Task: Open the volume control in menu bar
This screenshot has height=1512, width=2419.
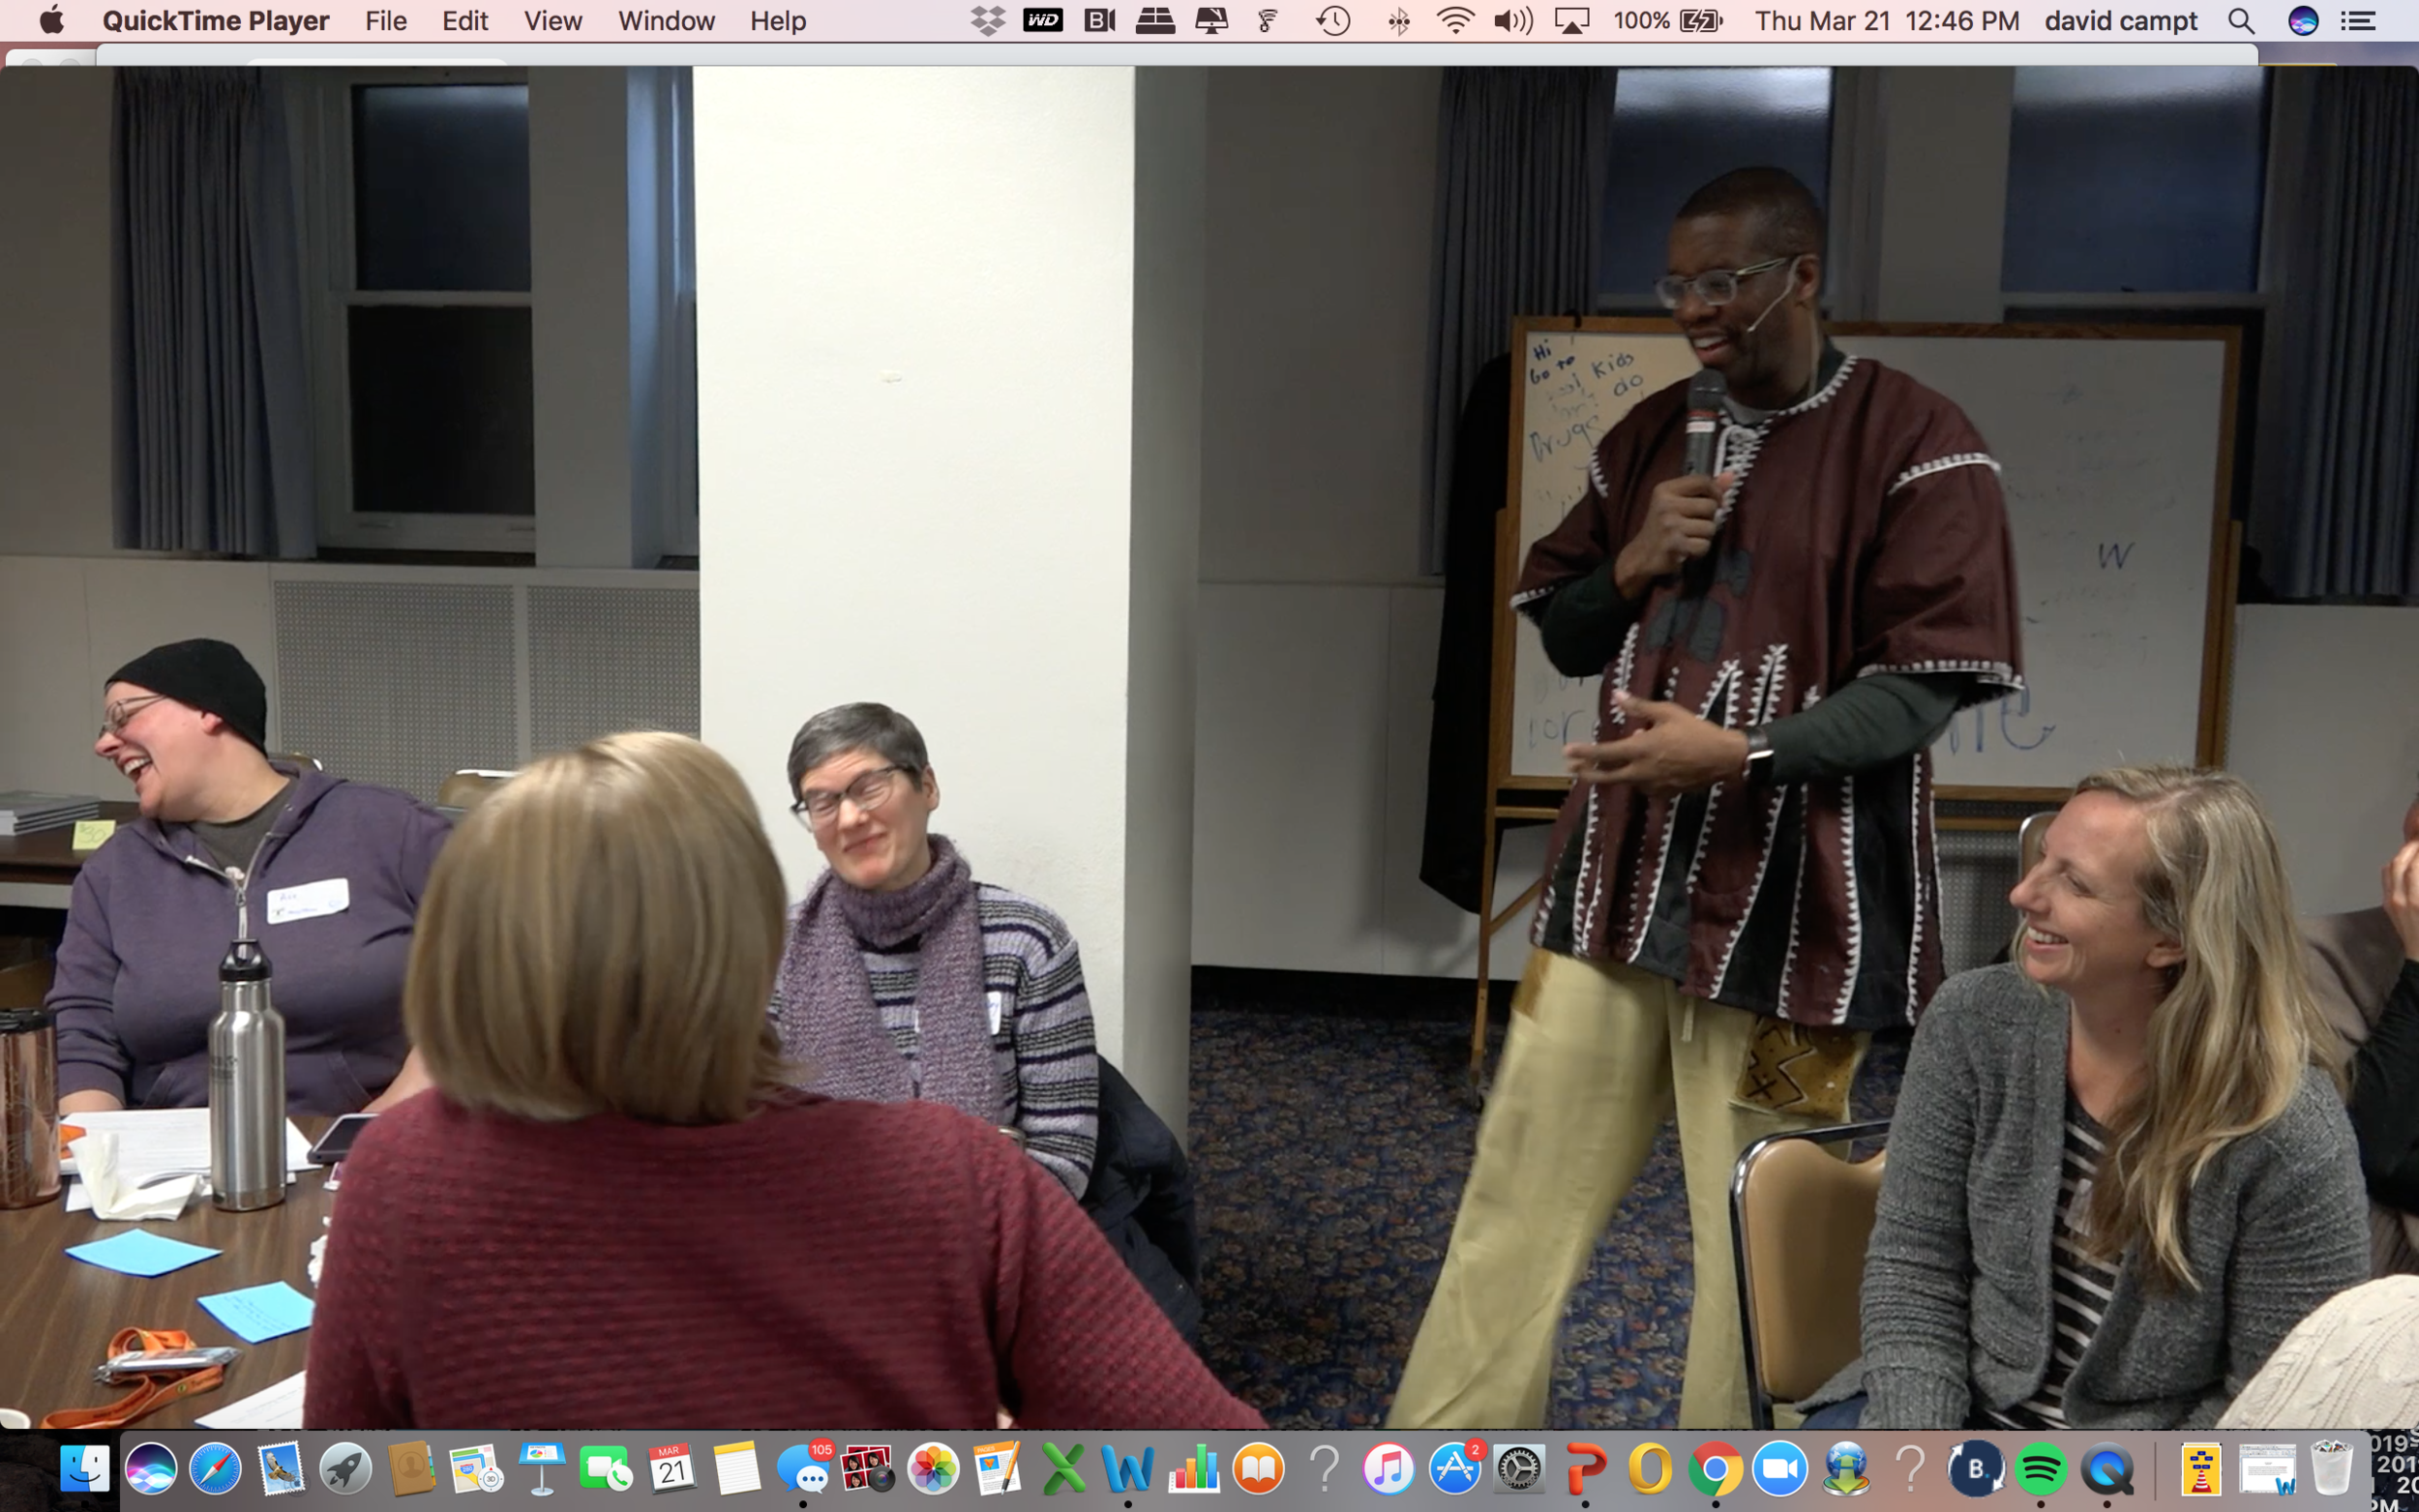Action: 1513,20
